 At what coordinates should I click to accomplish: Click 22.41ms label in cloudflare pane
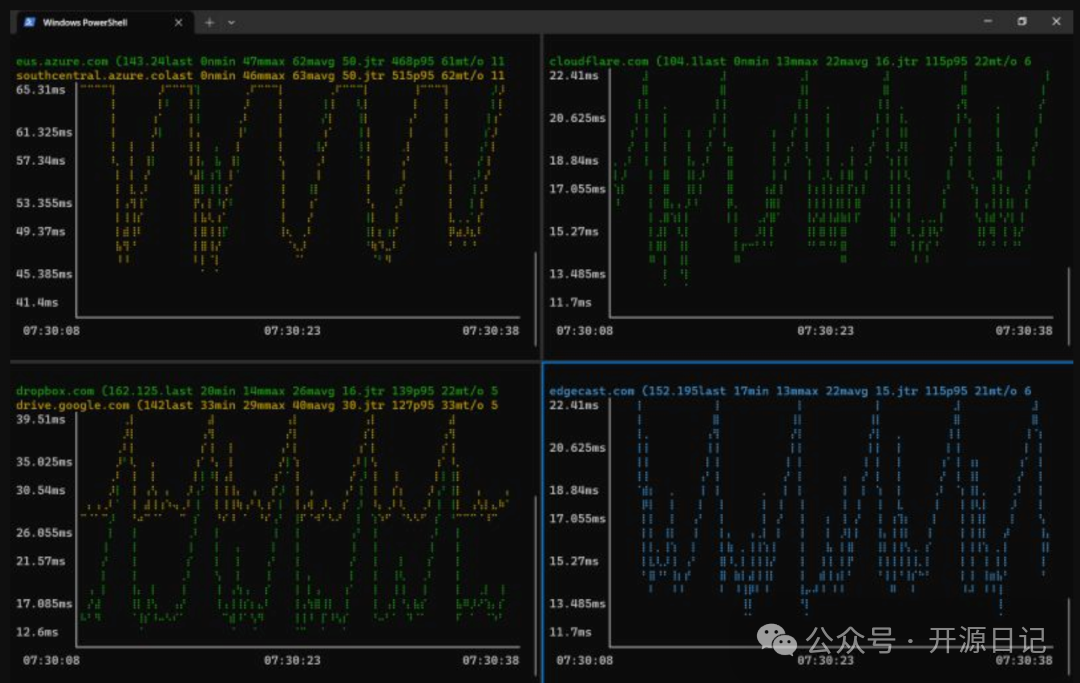click(x=574, y=76)
